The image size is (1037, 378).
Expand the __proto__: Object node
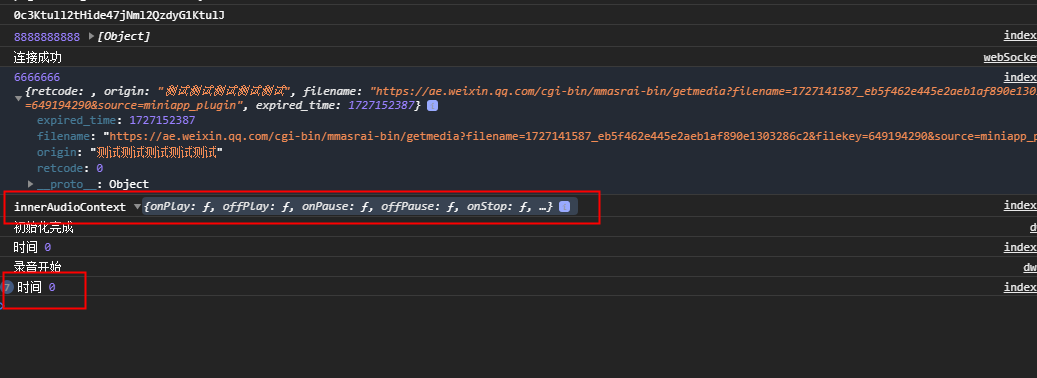30,184
